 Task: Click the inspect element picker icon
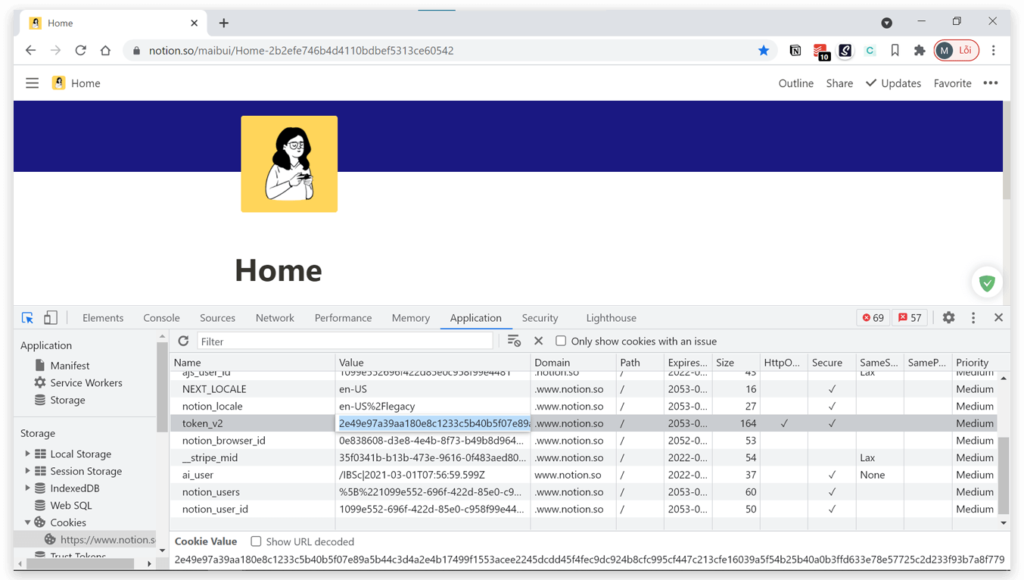pos(28,318)
